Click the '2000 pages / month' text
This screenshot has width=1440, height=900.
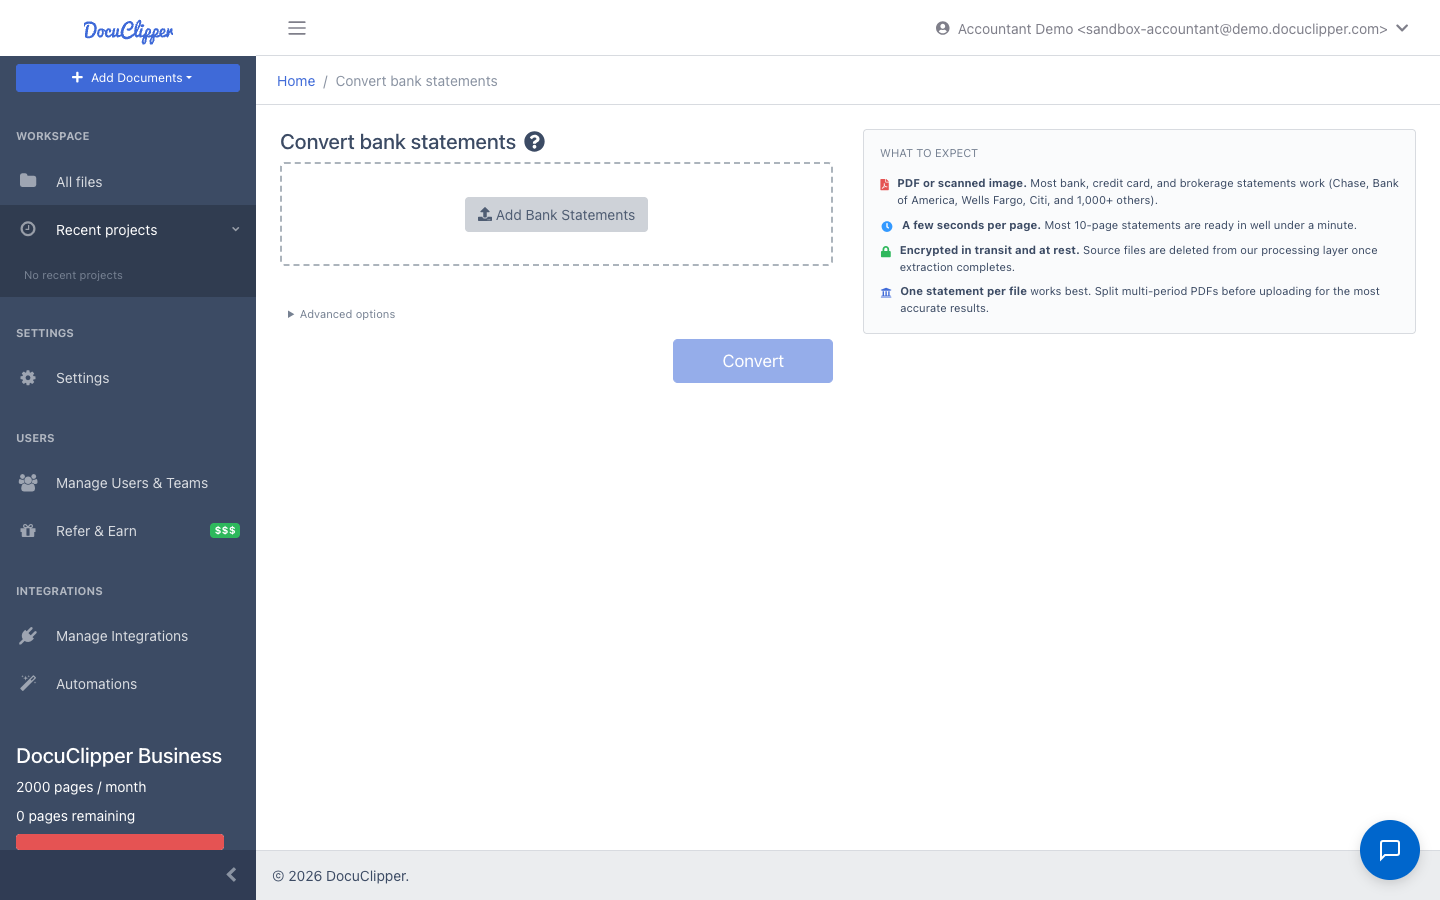[81, 787]
